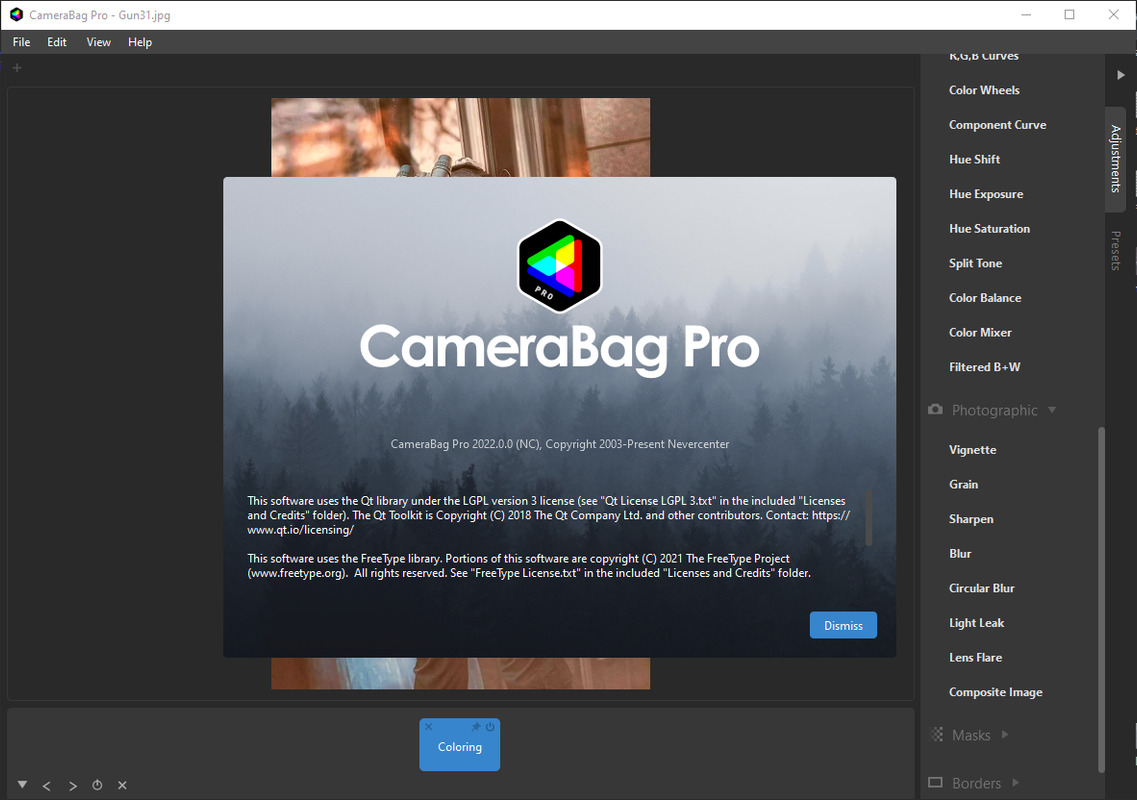Screen dimensions: 1137x800
Task: Add Blur adjustment
Action: pos(959,553)
